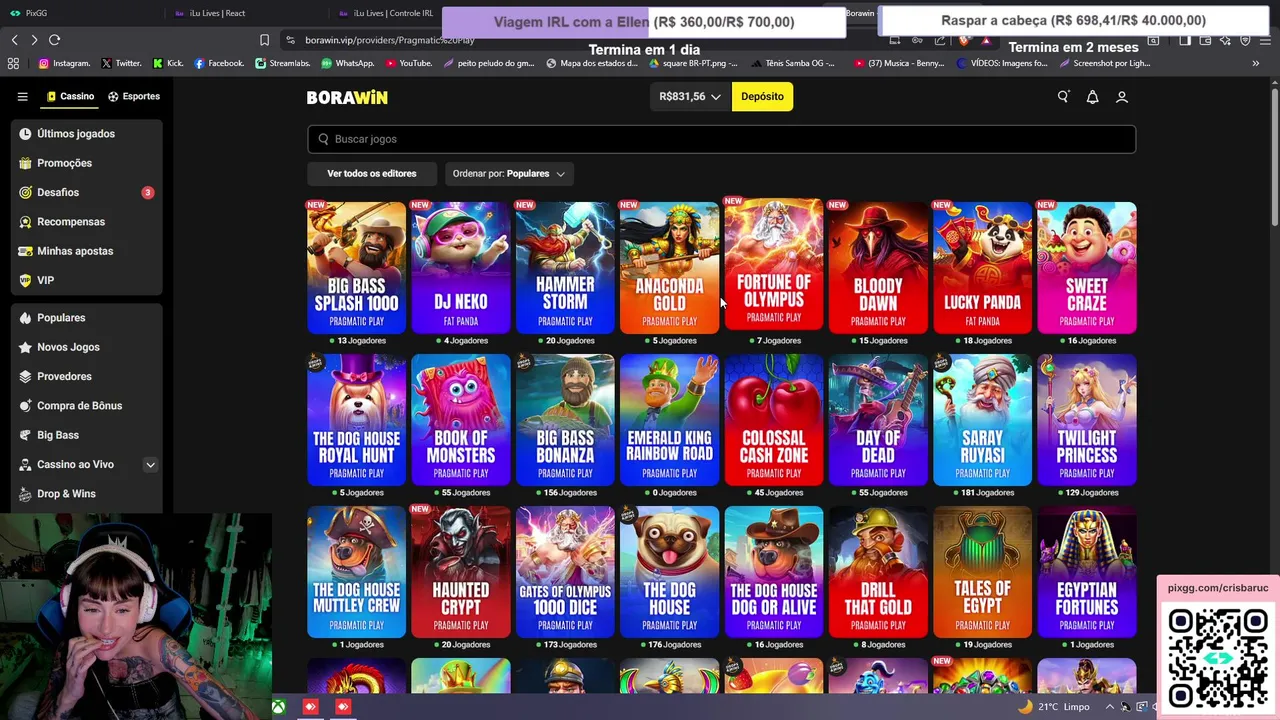Open Recompensas in sidebar
The width and height of the screenshot is (1280, 720).
86,222
